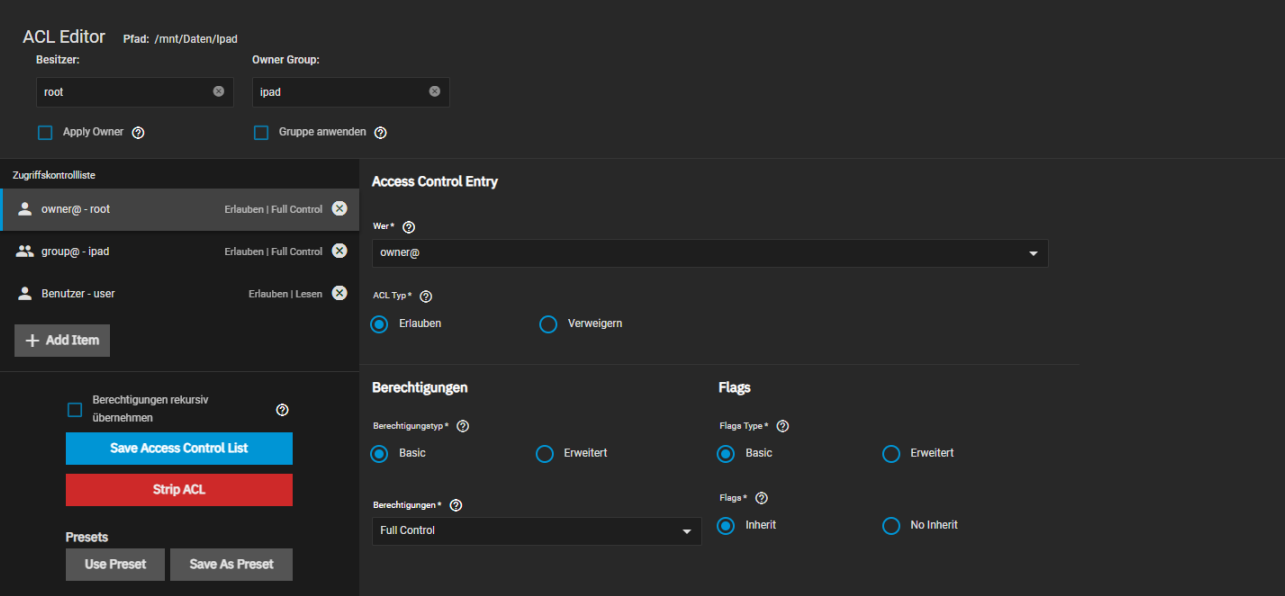
Task: Click the path text /mnt/Daten/Ipad
Action: click(196, 39)
